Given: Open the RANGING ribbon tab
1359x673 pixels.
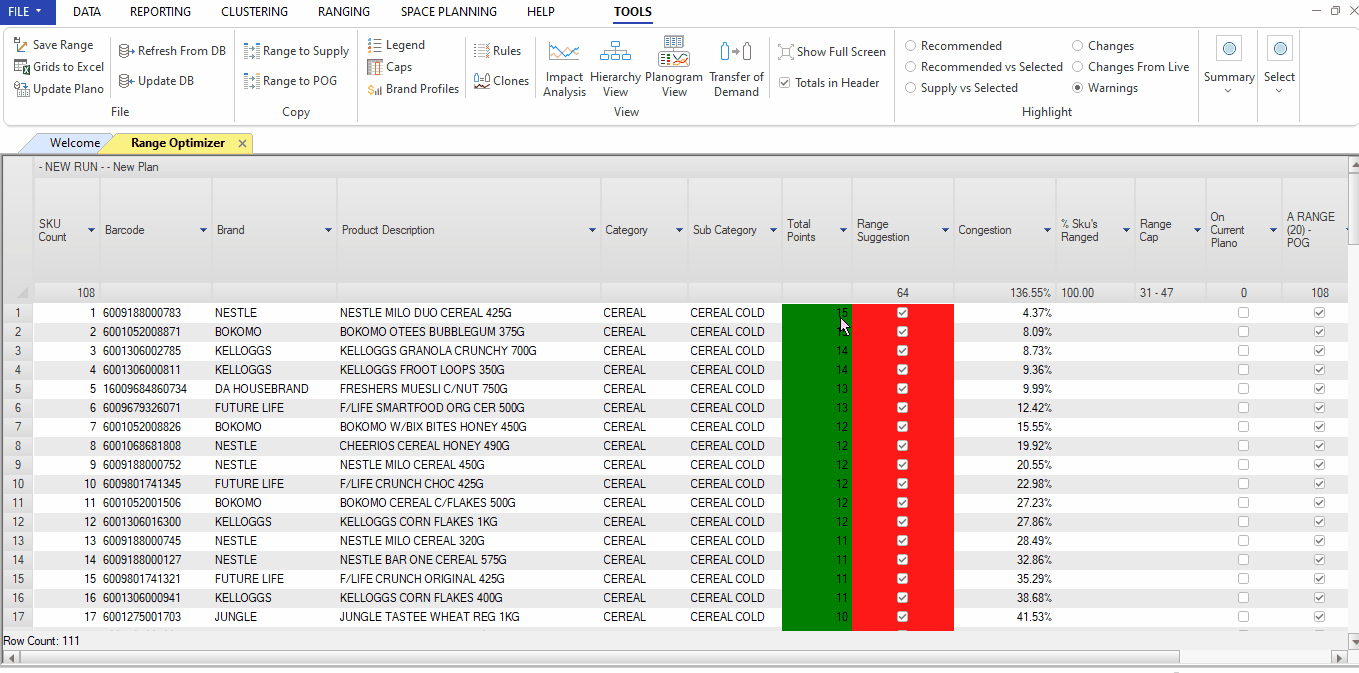Looking at the screenshot, I should pyautogui.click(x=344, y=12).
